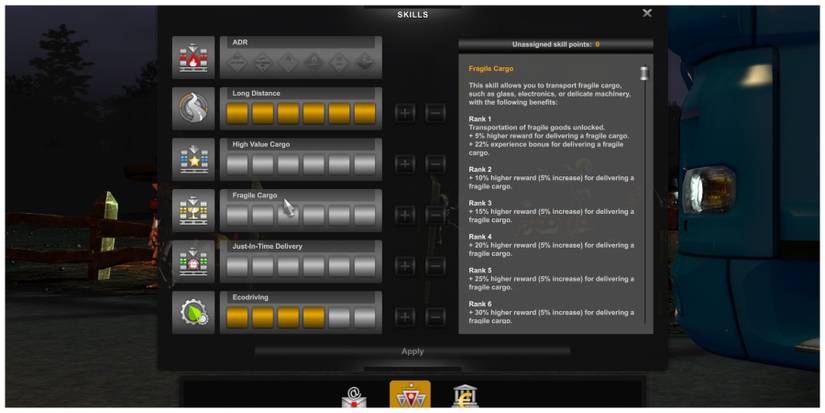This screenshot has width=825, height=413.
Task: Remove a point from Just-In-Time Delivery
Action: (x=435, y=266)
